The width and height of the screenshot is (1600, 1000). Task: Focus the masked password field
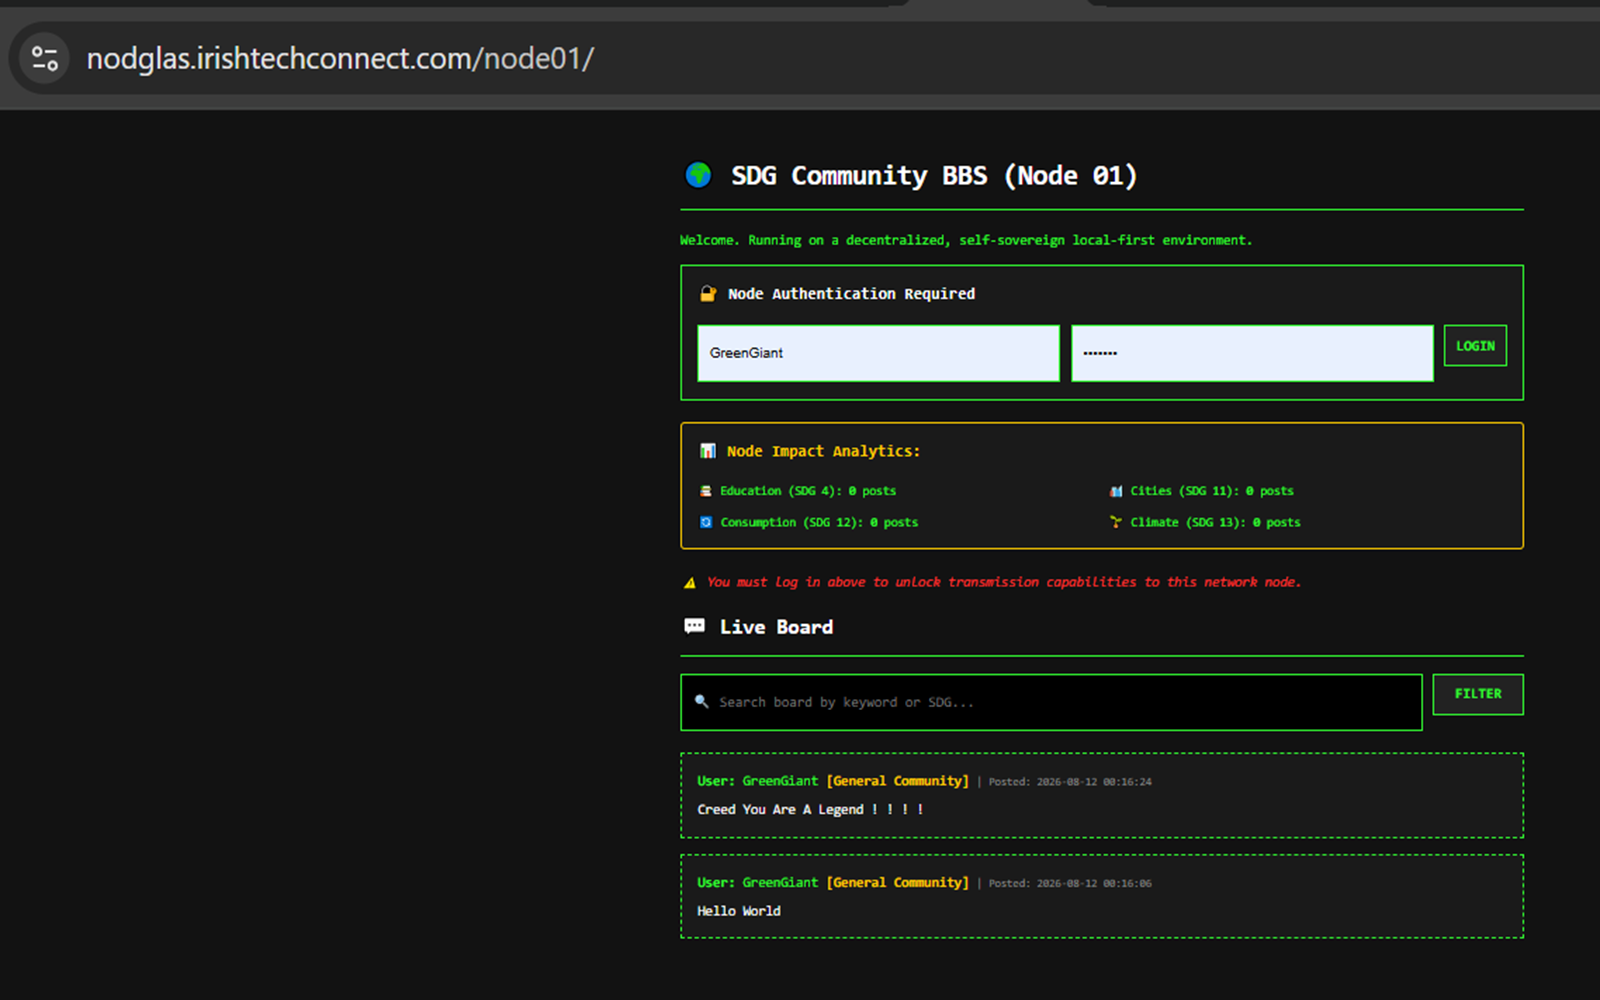coord(1252,353)
